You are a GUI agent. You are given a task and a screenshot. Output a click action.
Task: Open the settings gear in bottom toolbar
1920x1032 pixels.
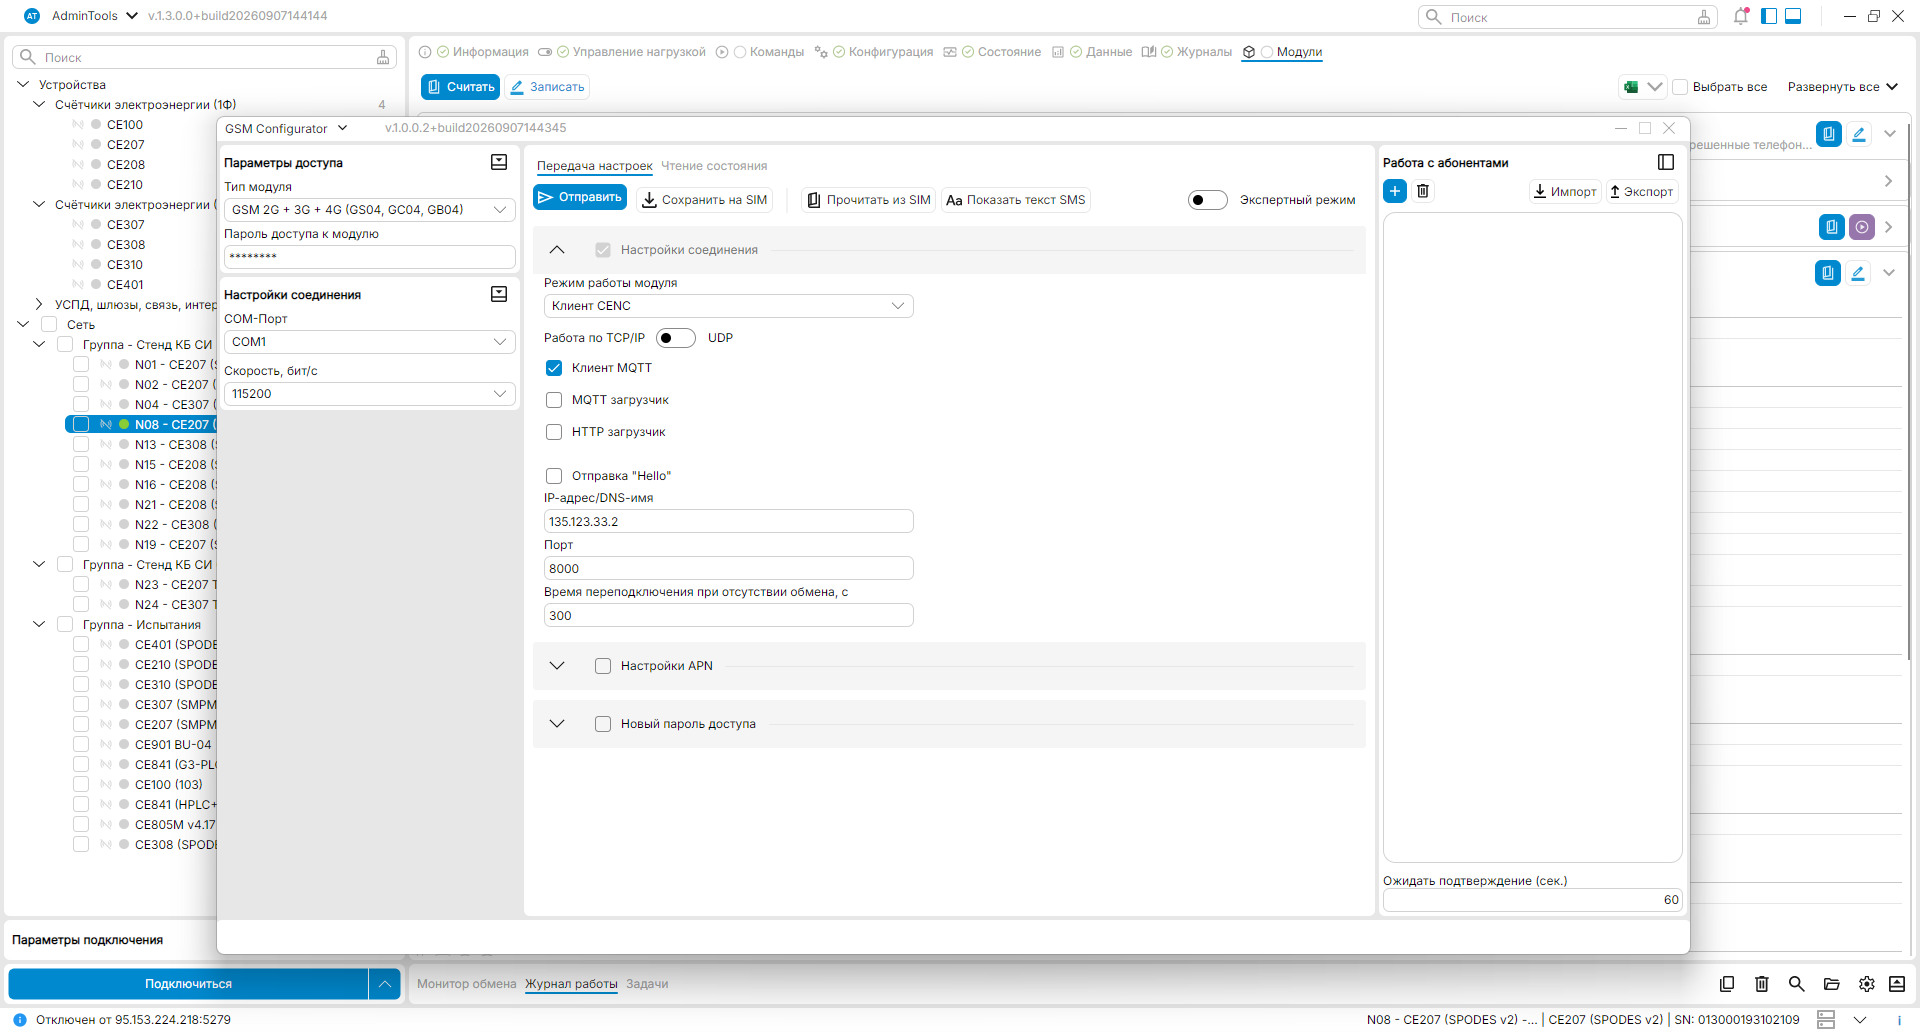(1866, 984)
